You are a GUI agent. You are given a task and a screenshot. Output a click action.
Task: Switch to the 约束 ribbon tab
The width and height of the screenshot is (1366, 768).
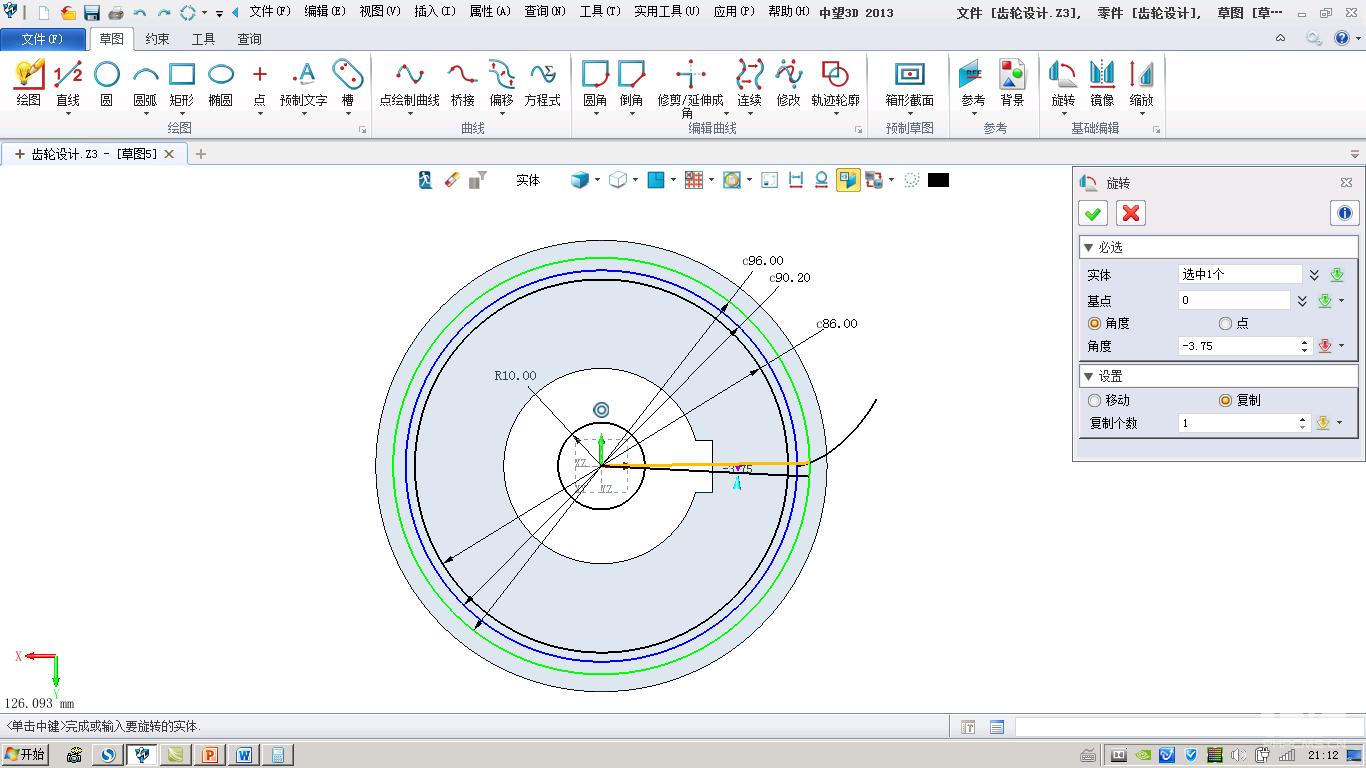[157, 39]
